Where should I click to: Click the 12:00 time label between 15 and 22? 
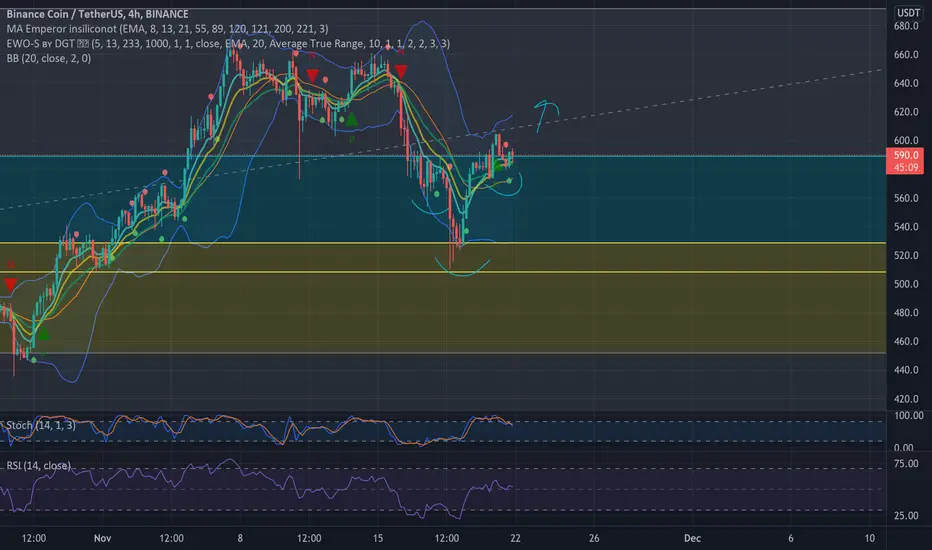(446, 538)
